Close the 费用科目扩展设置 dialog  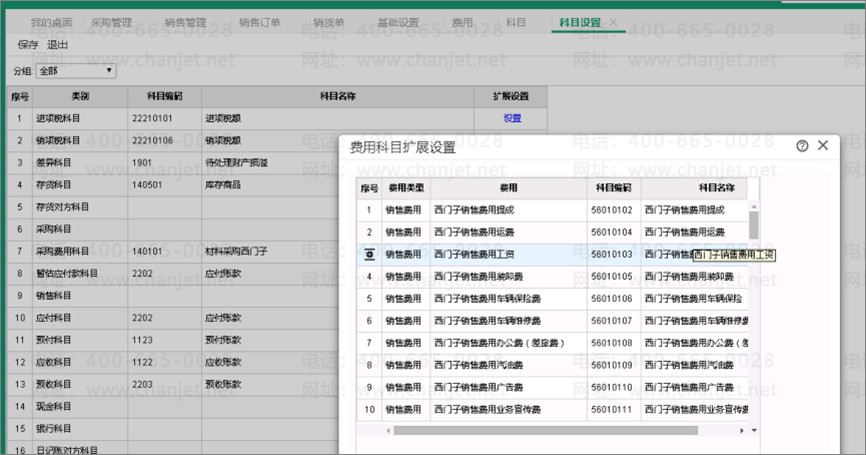[823, 146]
